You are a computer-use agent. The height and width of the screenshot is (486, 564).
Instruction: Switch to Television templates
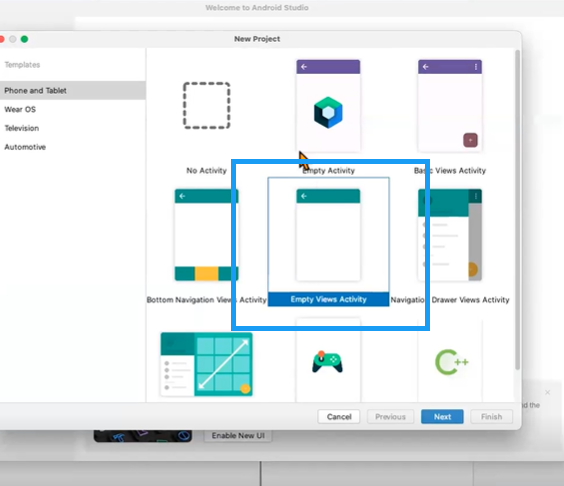click(x=22, y=128)
